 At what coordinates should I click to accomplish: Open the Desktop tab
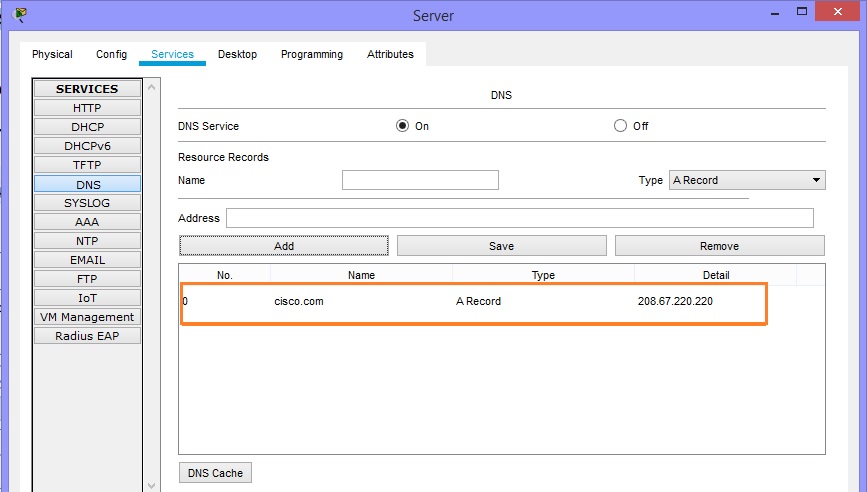(237, 54)
